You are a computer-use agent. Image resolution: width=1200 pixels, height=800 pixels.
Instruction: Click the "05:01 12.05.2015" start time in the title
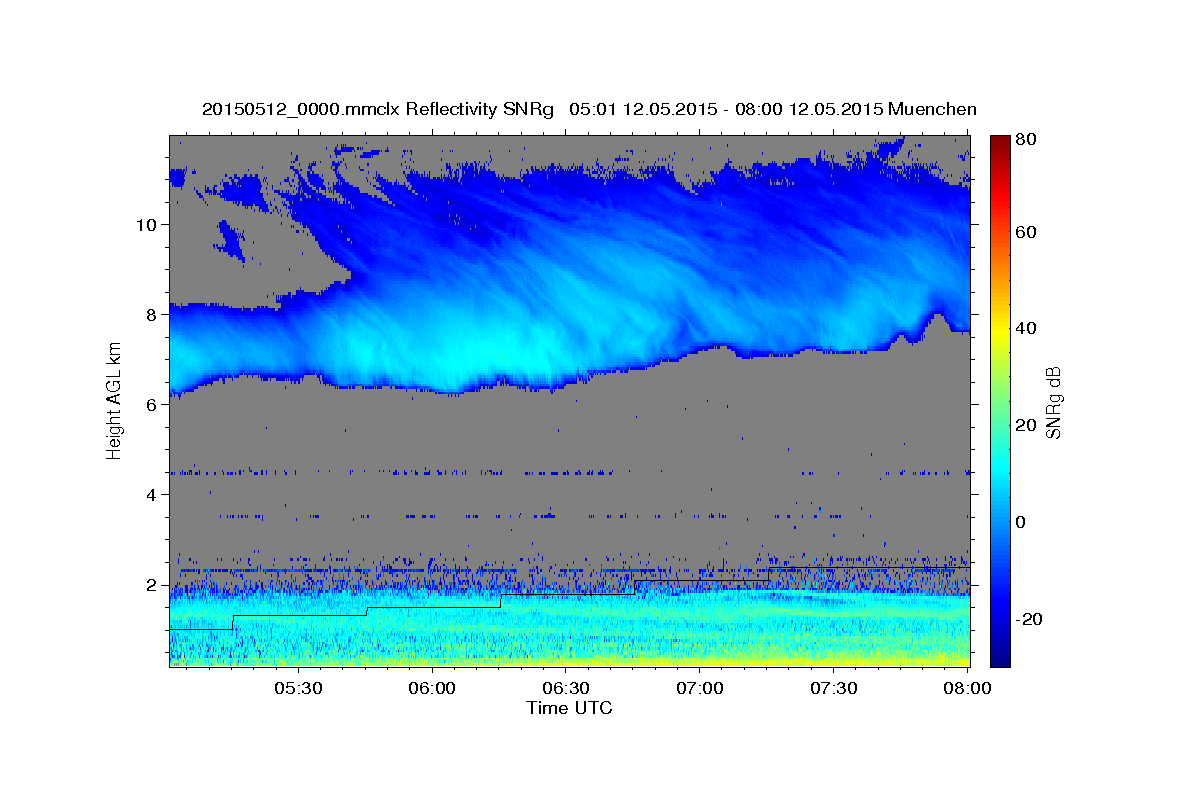coord(643,109)
